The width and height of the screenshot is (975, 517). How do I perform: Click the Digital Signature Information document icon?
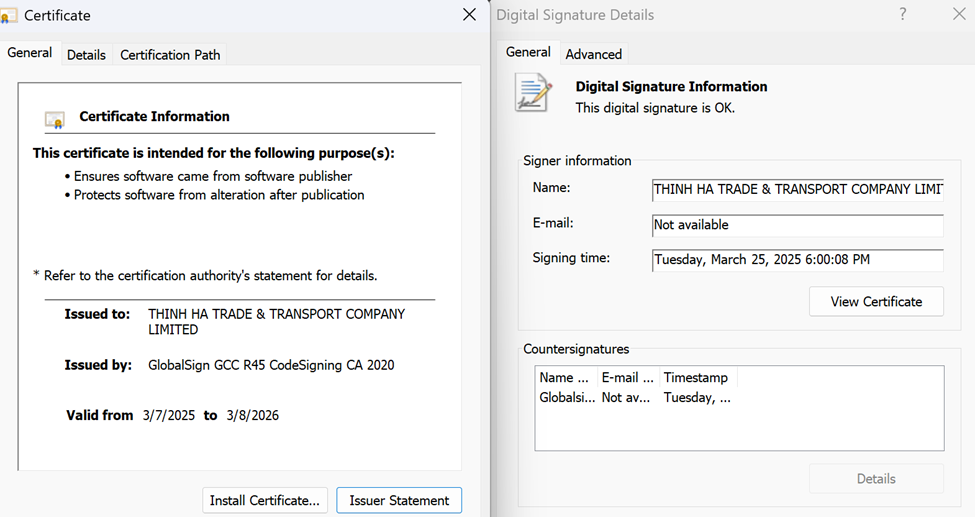tap(533, 93)
